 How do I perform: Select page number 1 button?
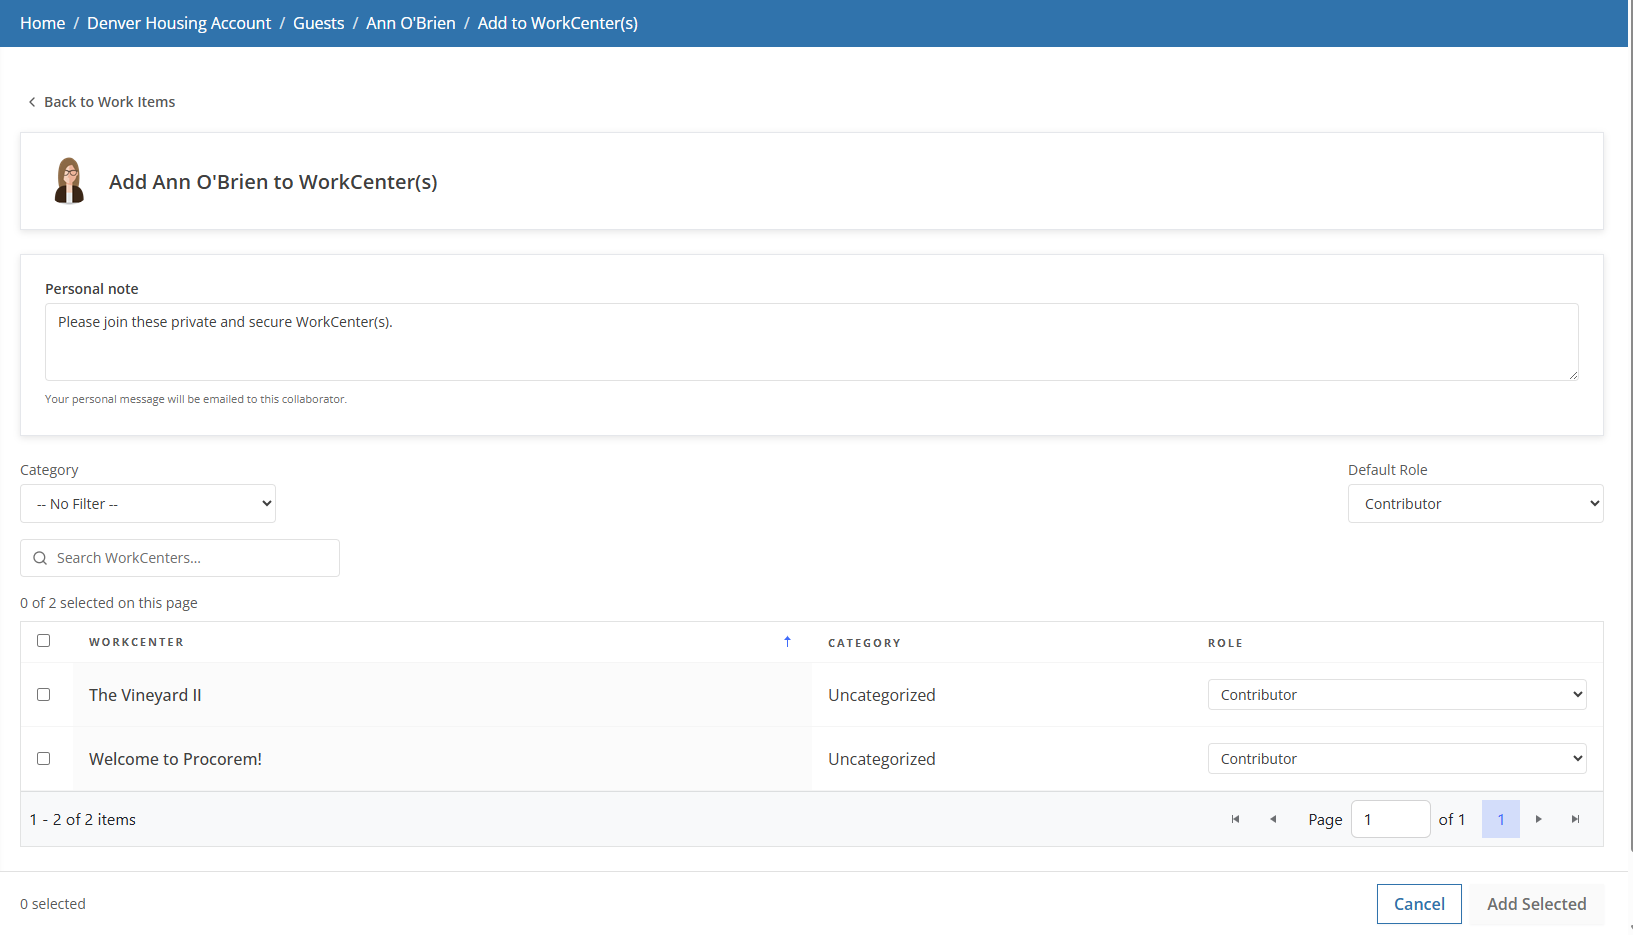click(1500, 819)
